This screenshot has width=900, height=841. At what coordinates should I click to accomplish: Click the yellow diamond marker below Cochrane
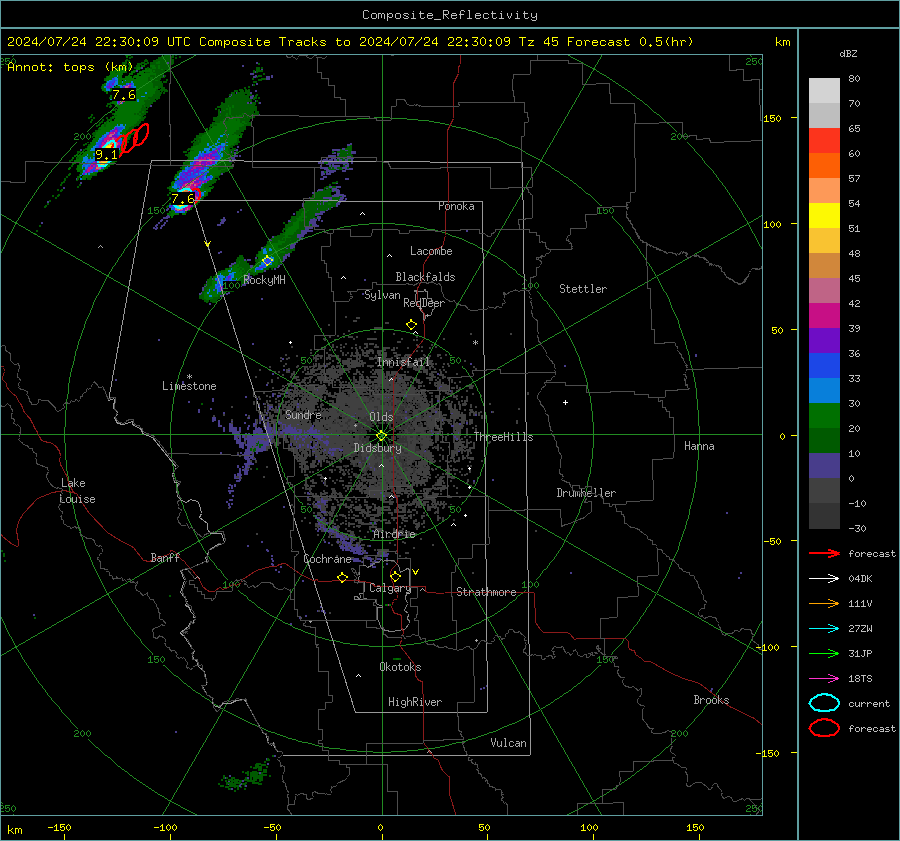(x=343, y=578)
